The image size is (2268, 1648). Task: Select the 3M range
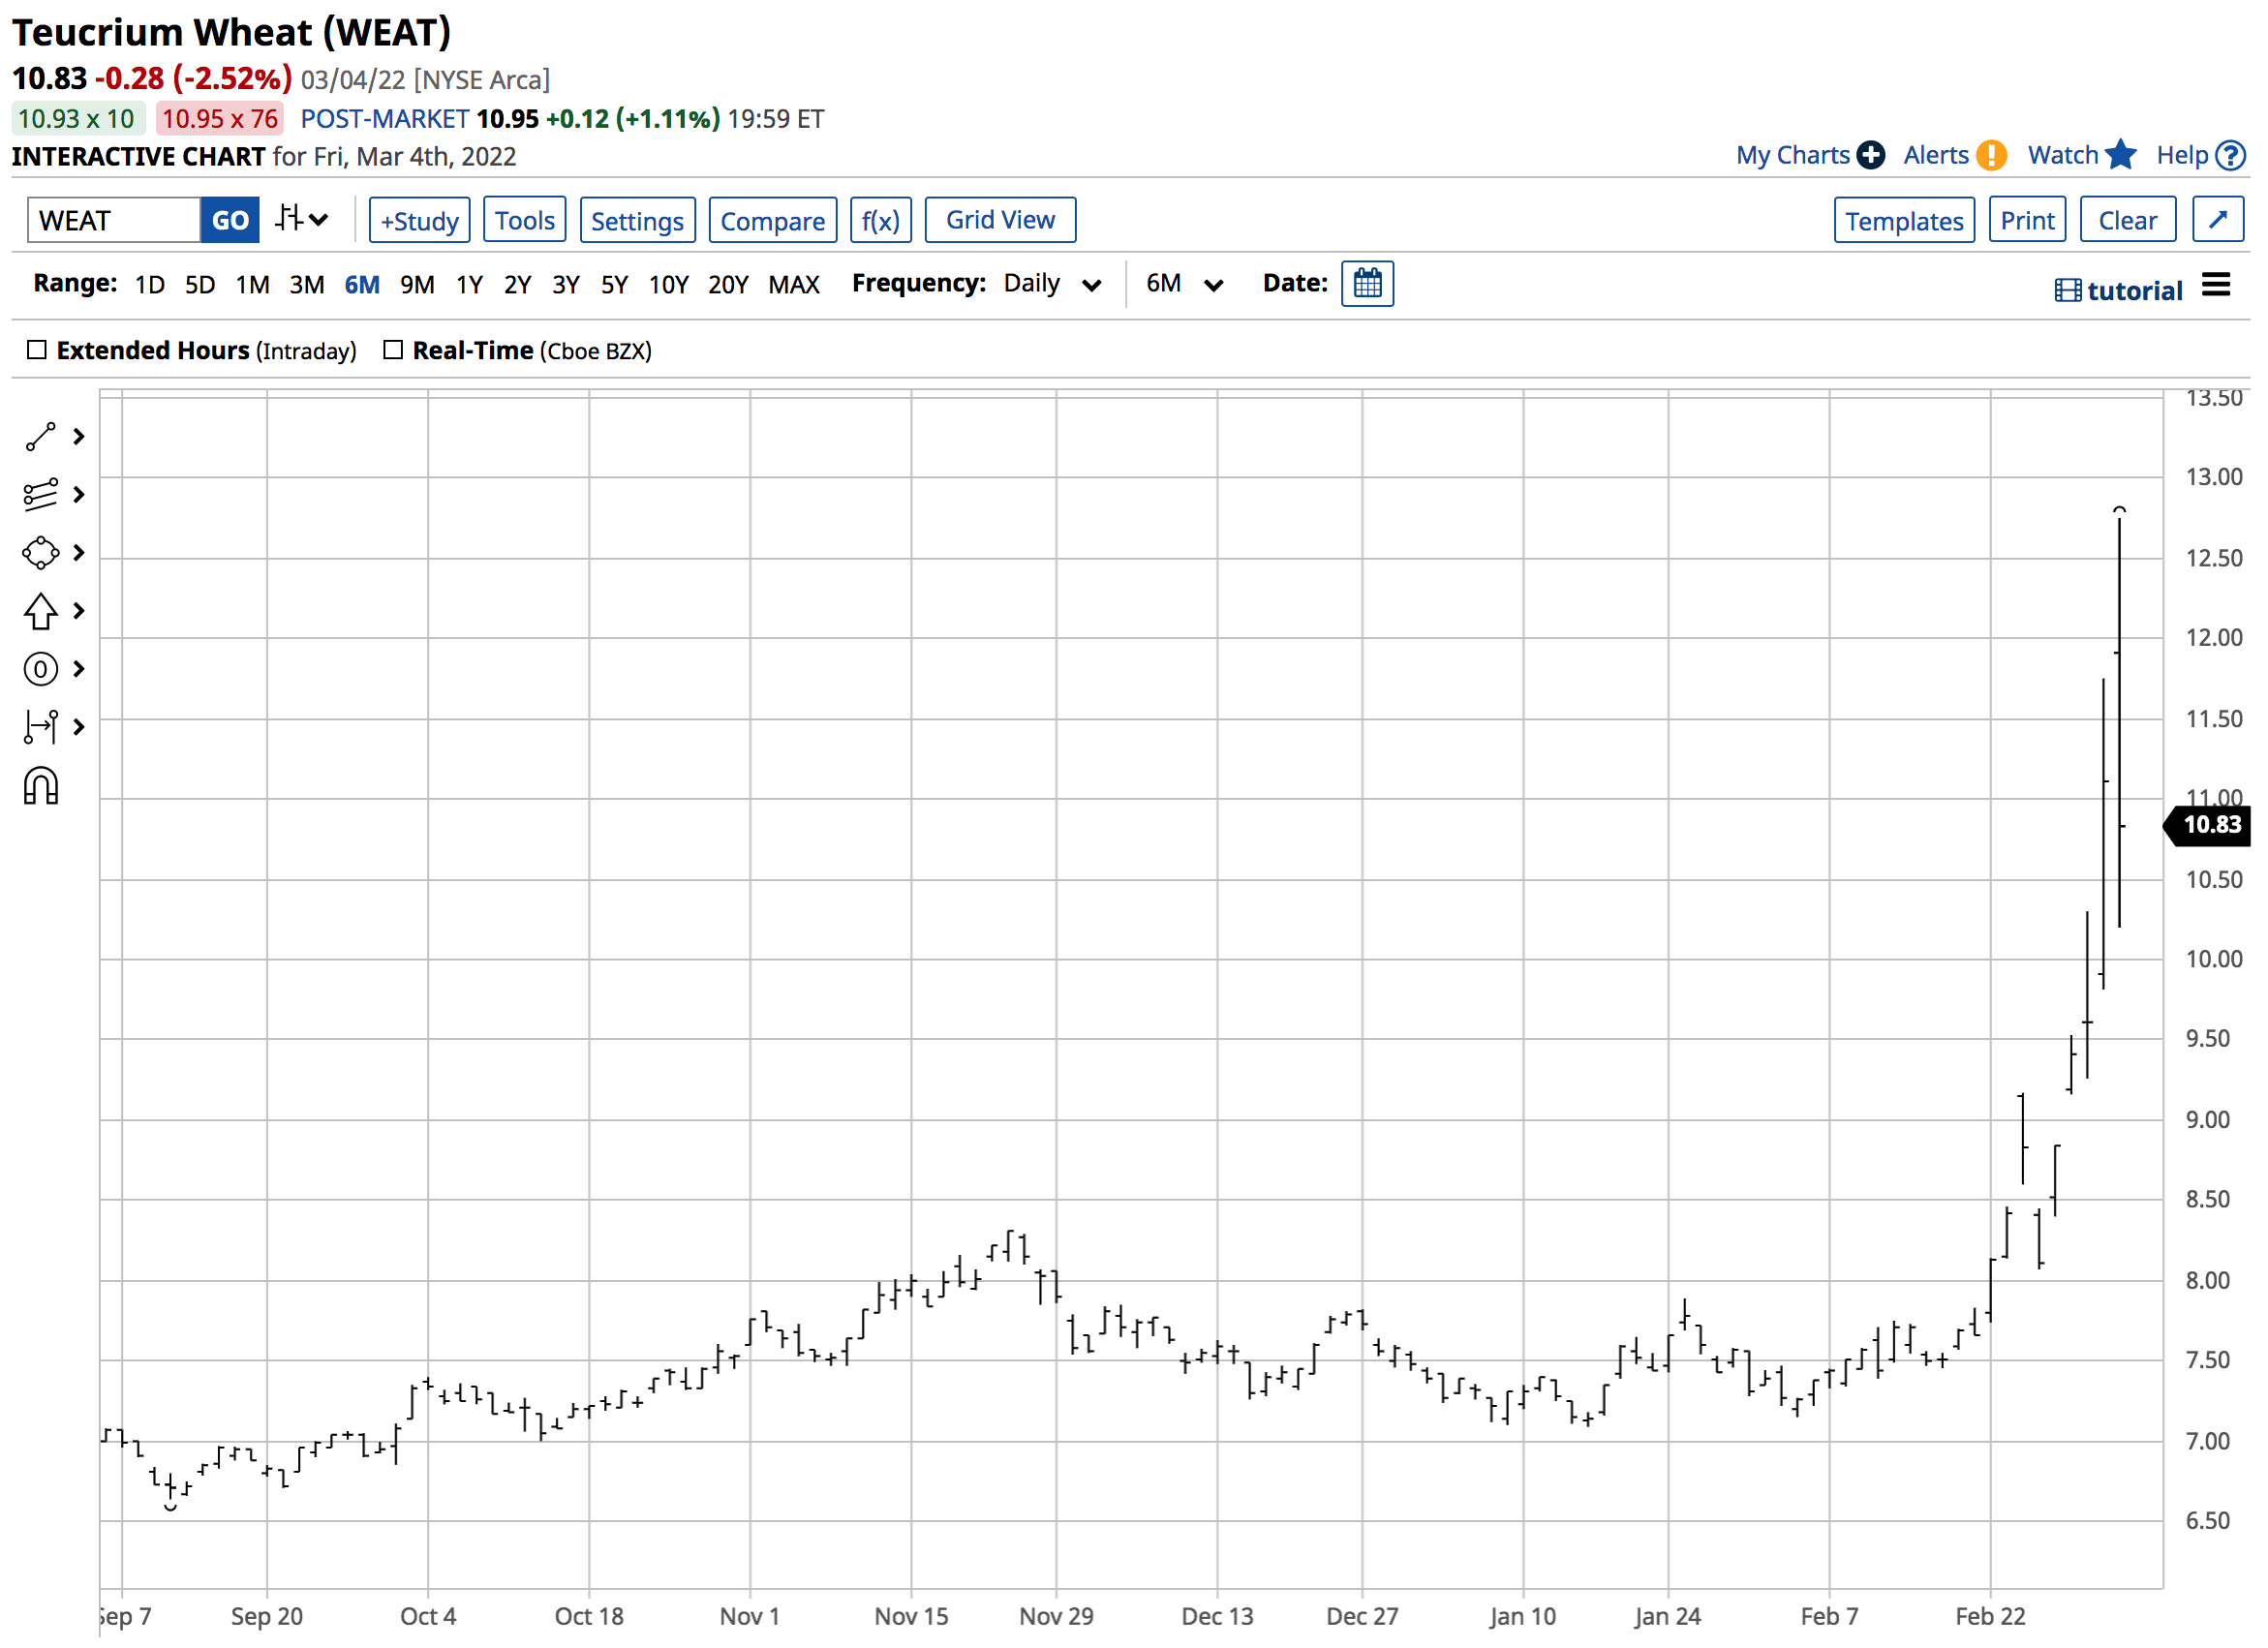pos(307,285)
